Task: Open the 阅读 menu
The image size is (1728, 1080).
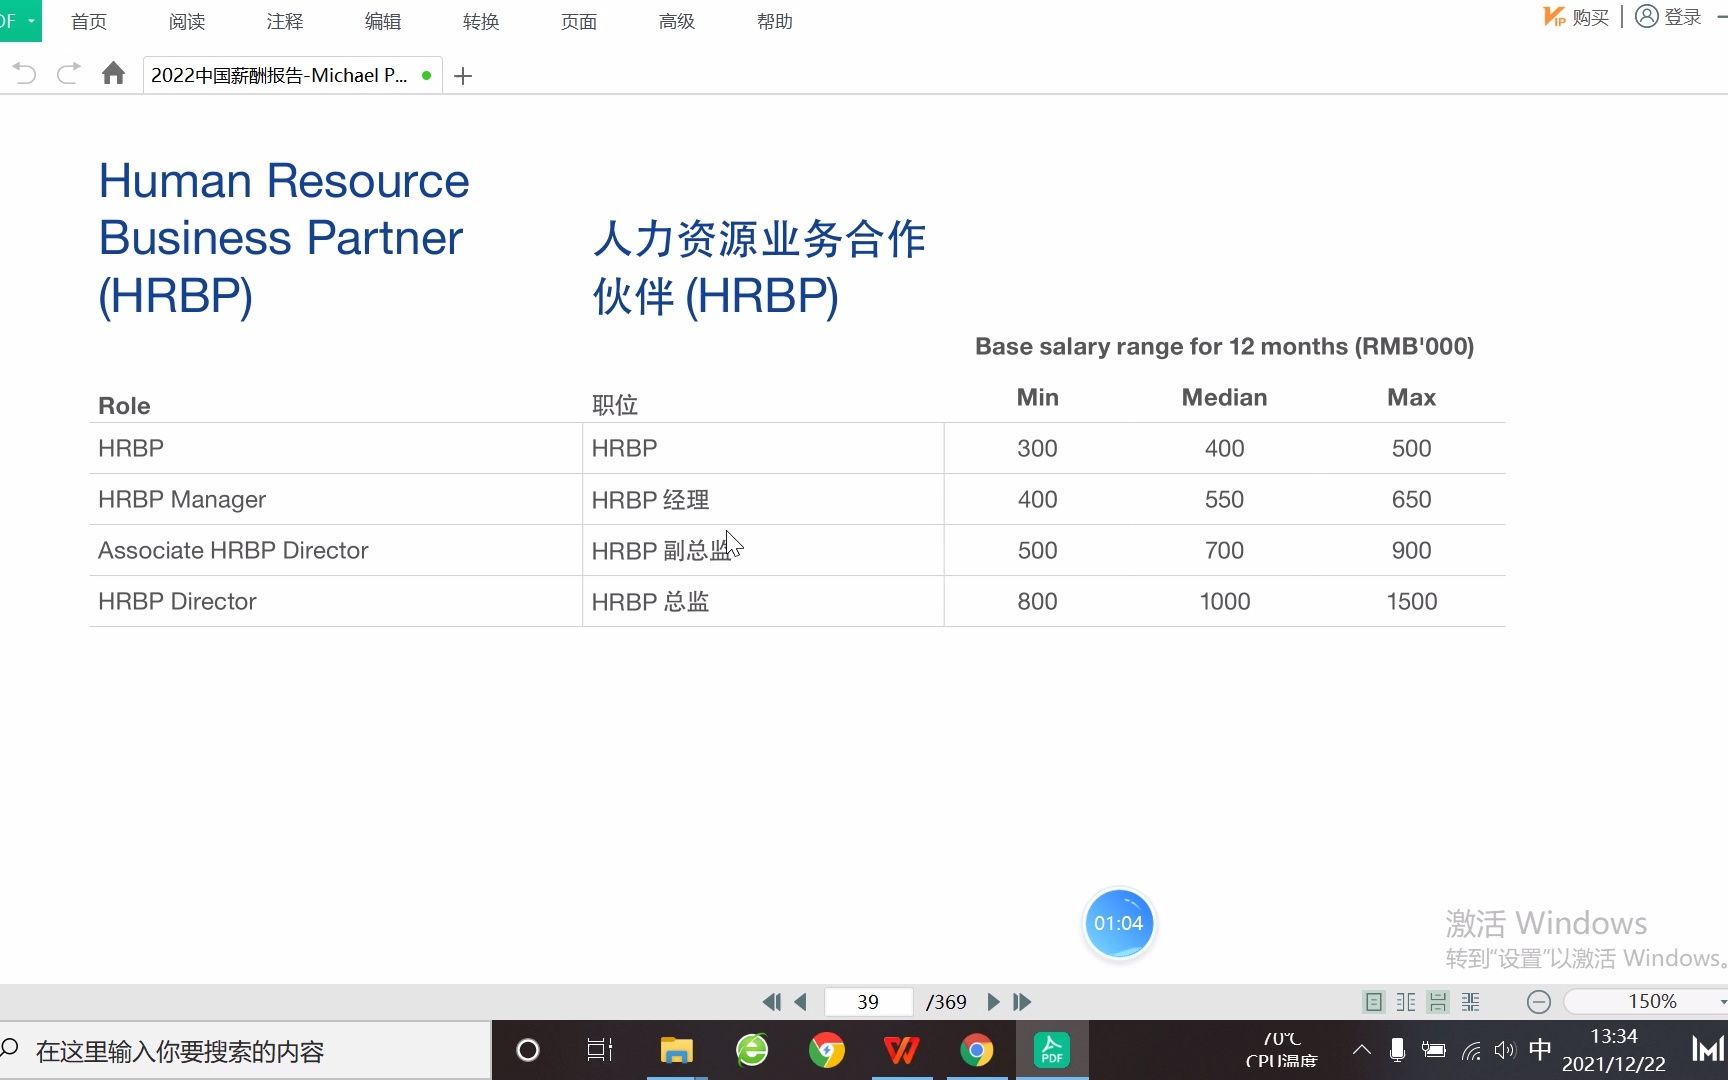Action: coord(187,21)
